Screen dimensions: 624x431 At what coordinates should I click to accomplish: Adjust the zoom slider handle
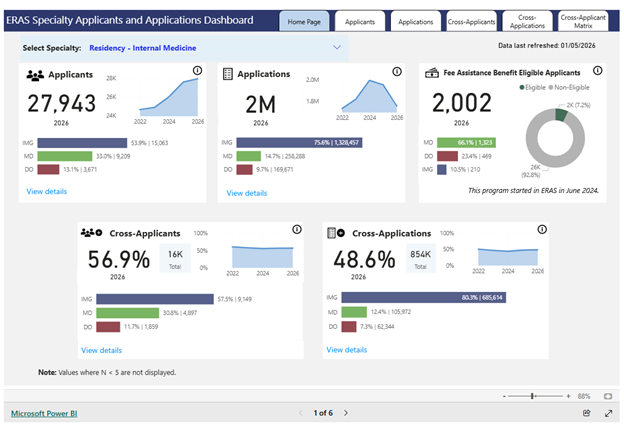532,396
